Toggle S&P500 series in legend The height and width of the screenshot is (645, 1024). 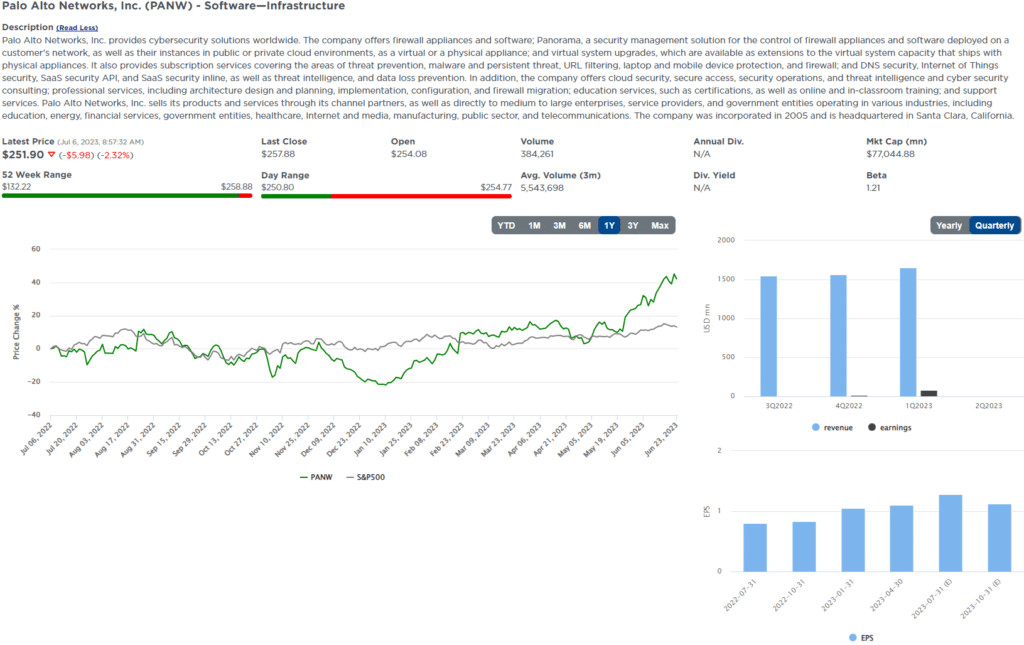366,477
